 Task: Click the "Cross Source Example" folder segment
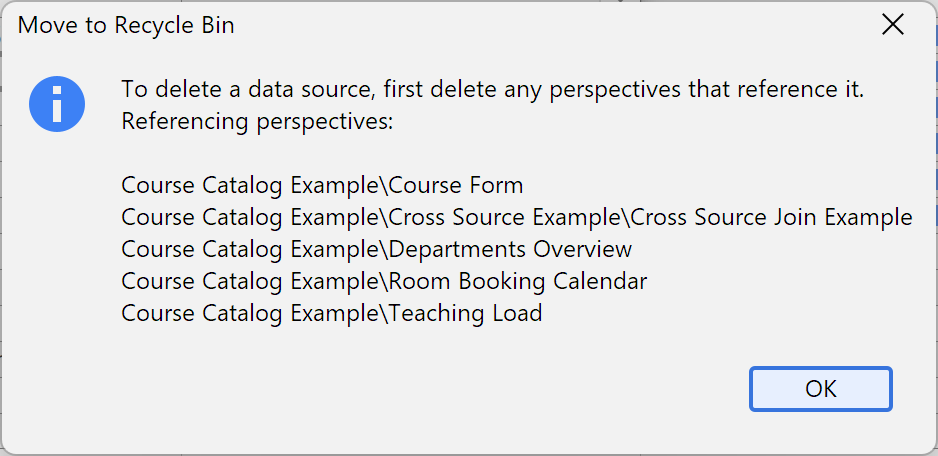[506, 217]
